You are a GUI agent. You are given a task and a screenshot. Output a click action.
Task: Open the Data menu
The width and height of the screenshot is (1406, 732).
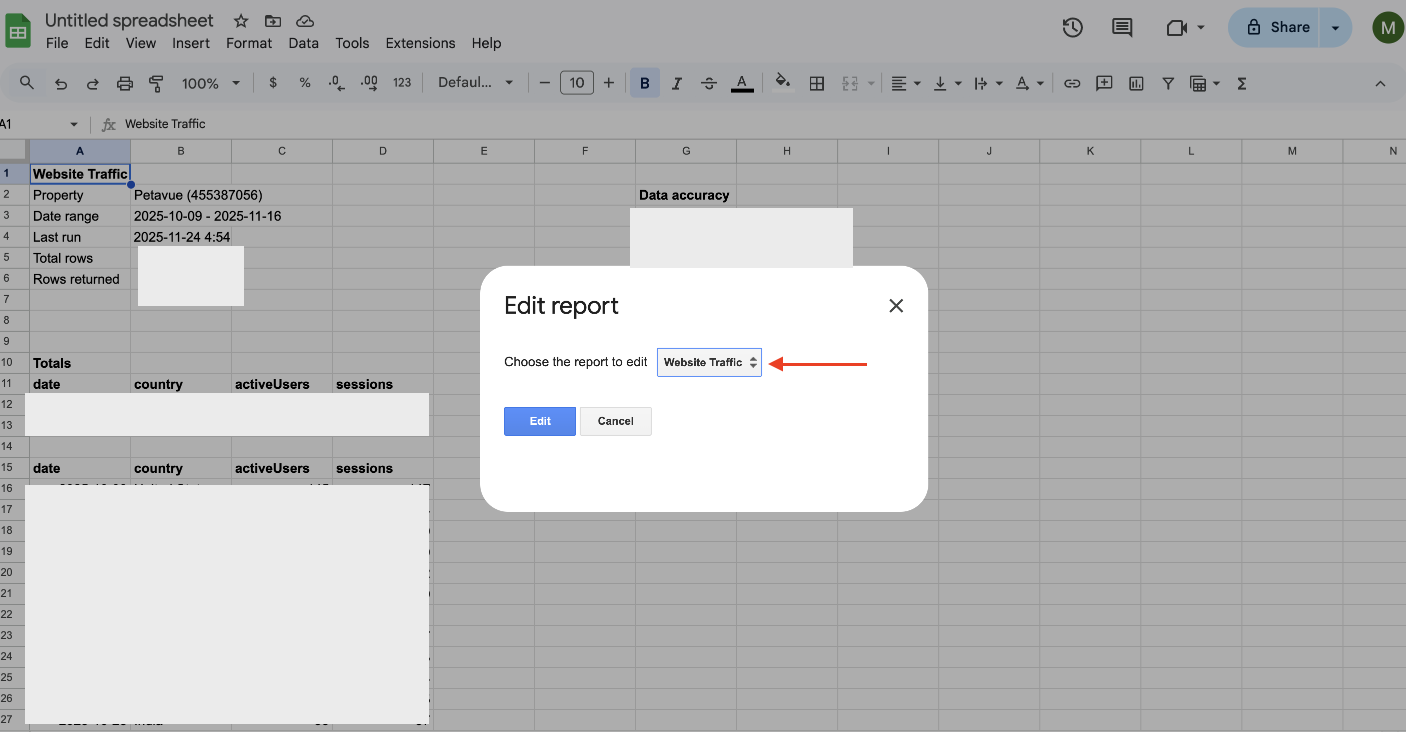(x=303, y=43)
